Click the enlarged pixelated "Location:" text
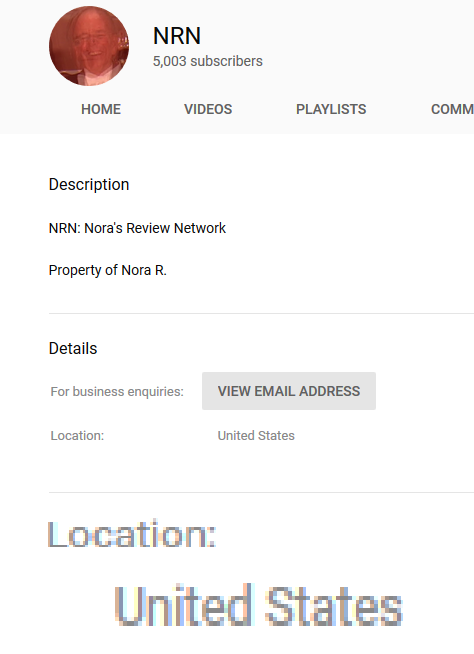 point(132,535)
